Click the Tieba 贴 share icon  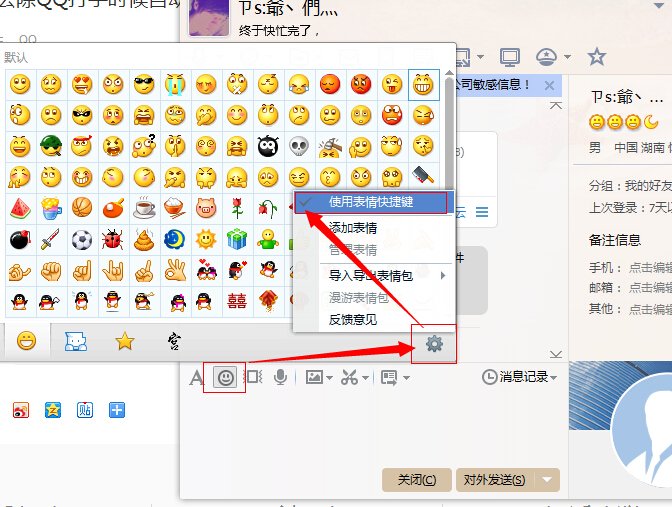(85, 410)
